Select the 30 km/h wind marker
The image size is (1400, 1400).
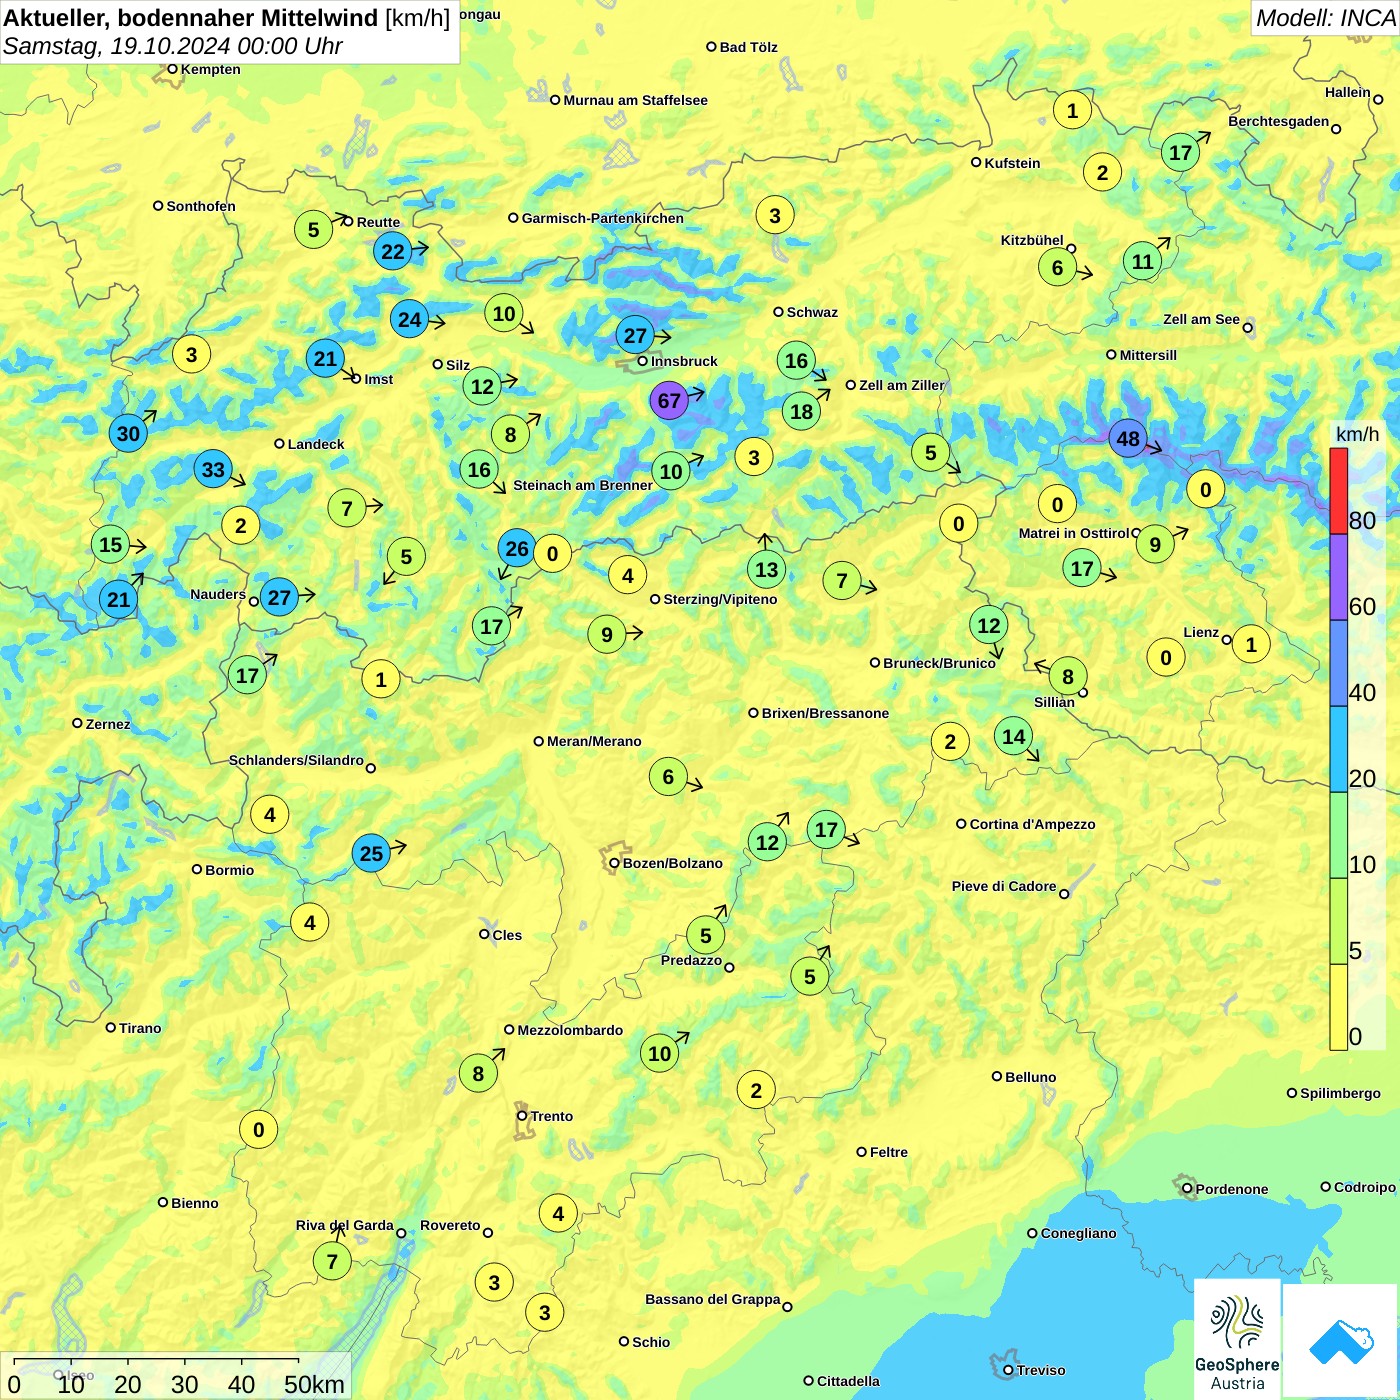point(129,433)
